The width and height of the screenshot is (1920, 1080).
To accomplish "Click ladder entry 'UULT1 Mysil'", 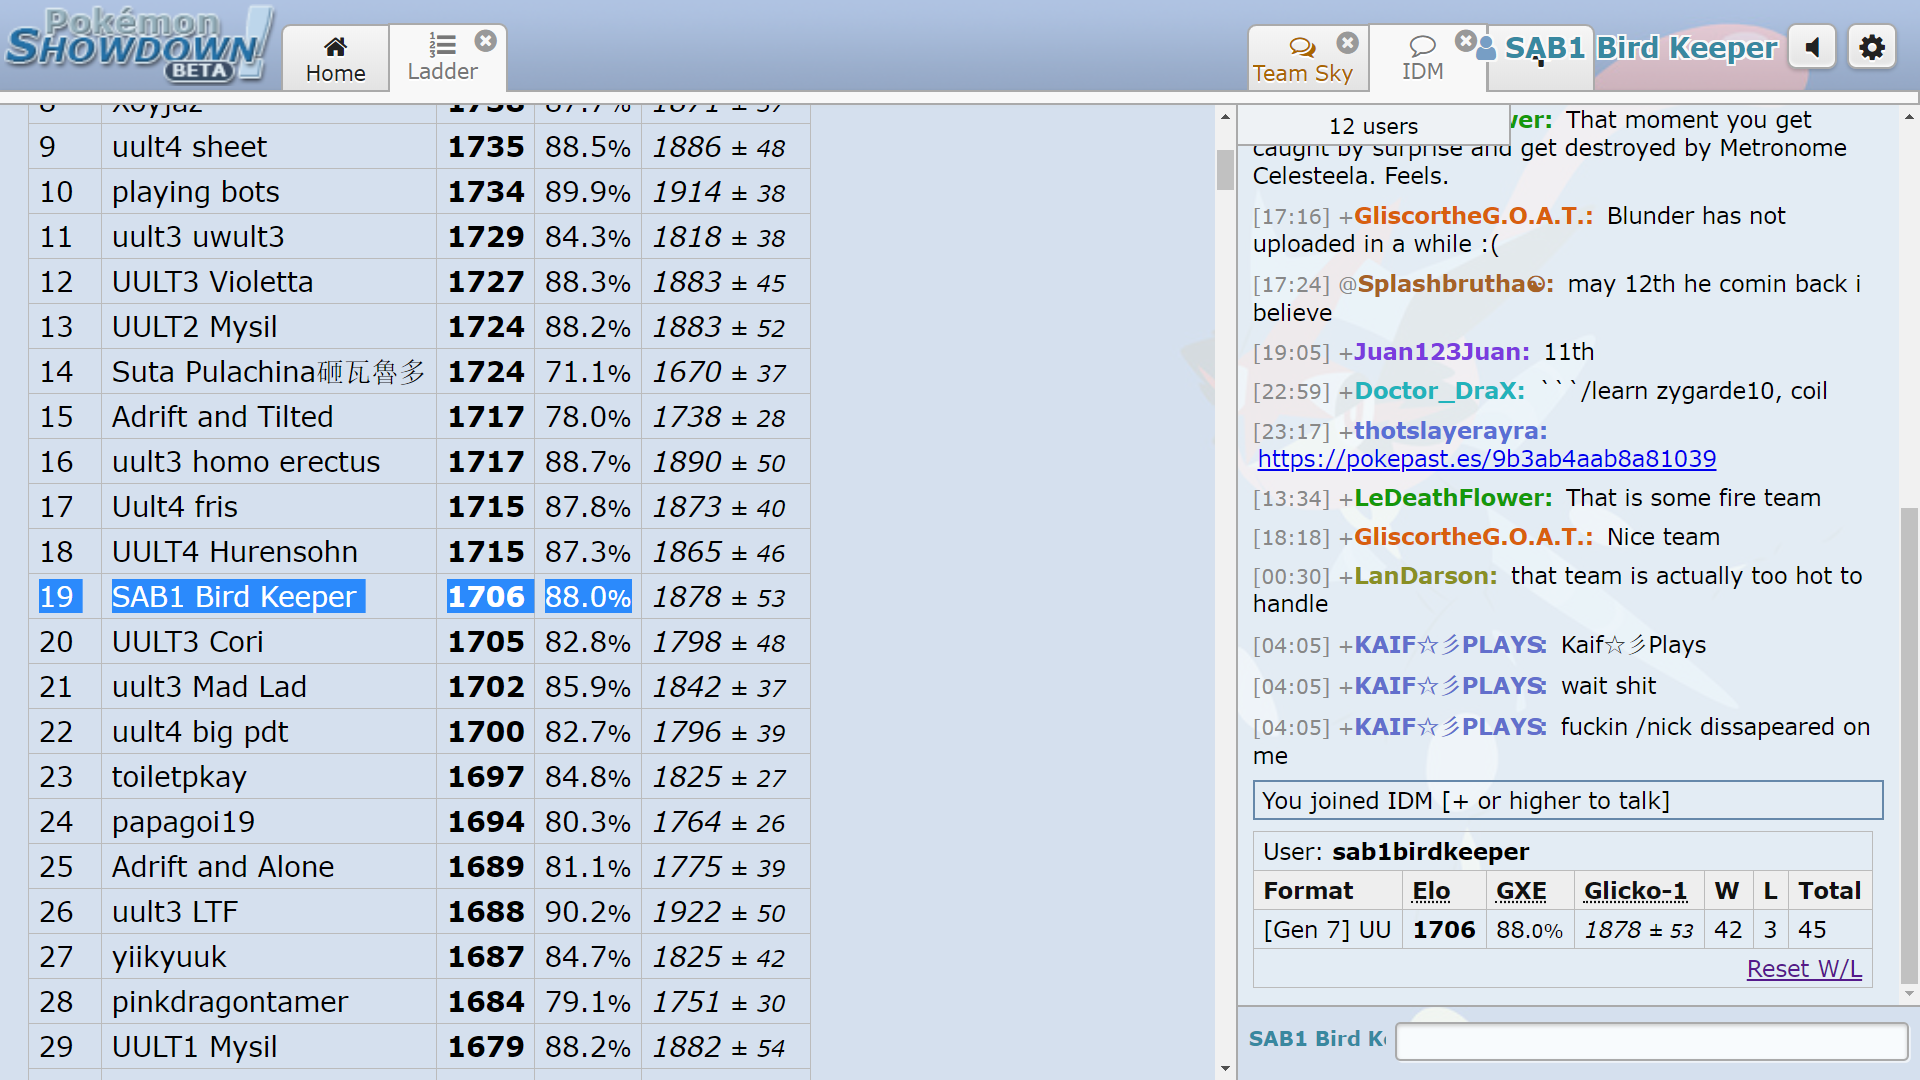I will 194,1047.
